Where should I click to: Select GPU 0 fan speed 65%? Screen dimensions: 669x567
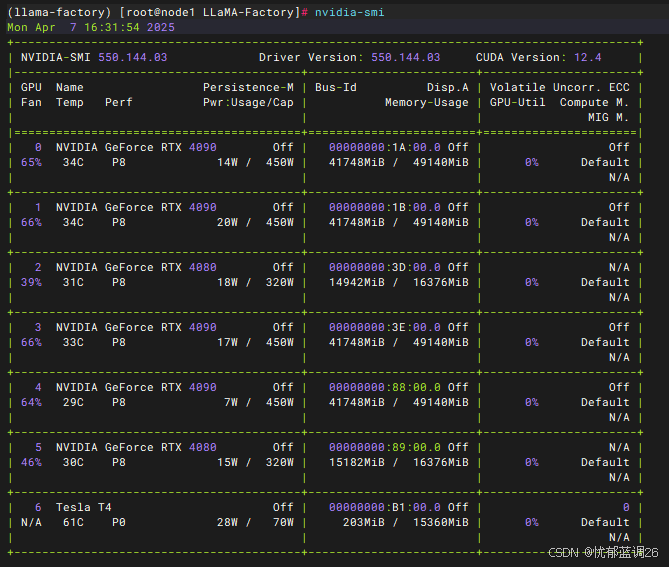point(32,163)
